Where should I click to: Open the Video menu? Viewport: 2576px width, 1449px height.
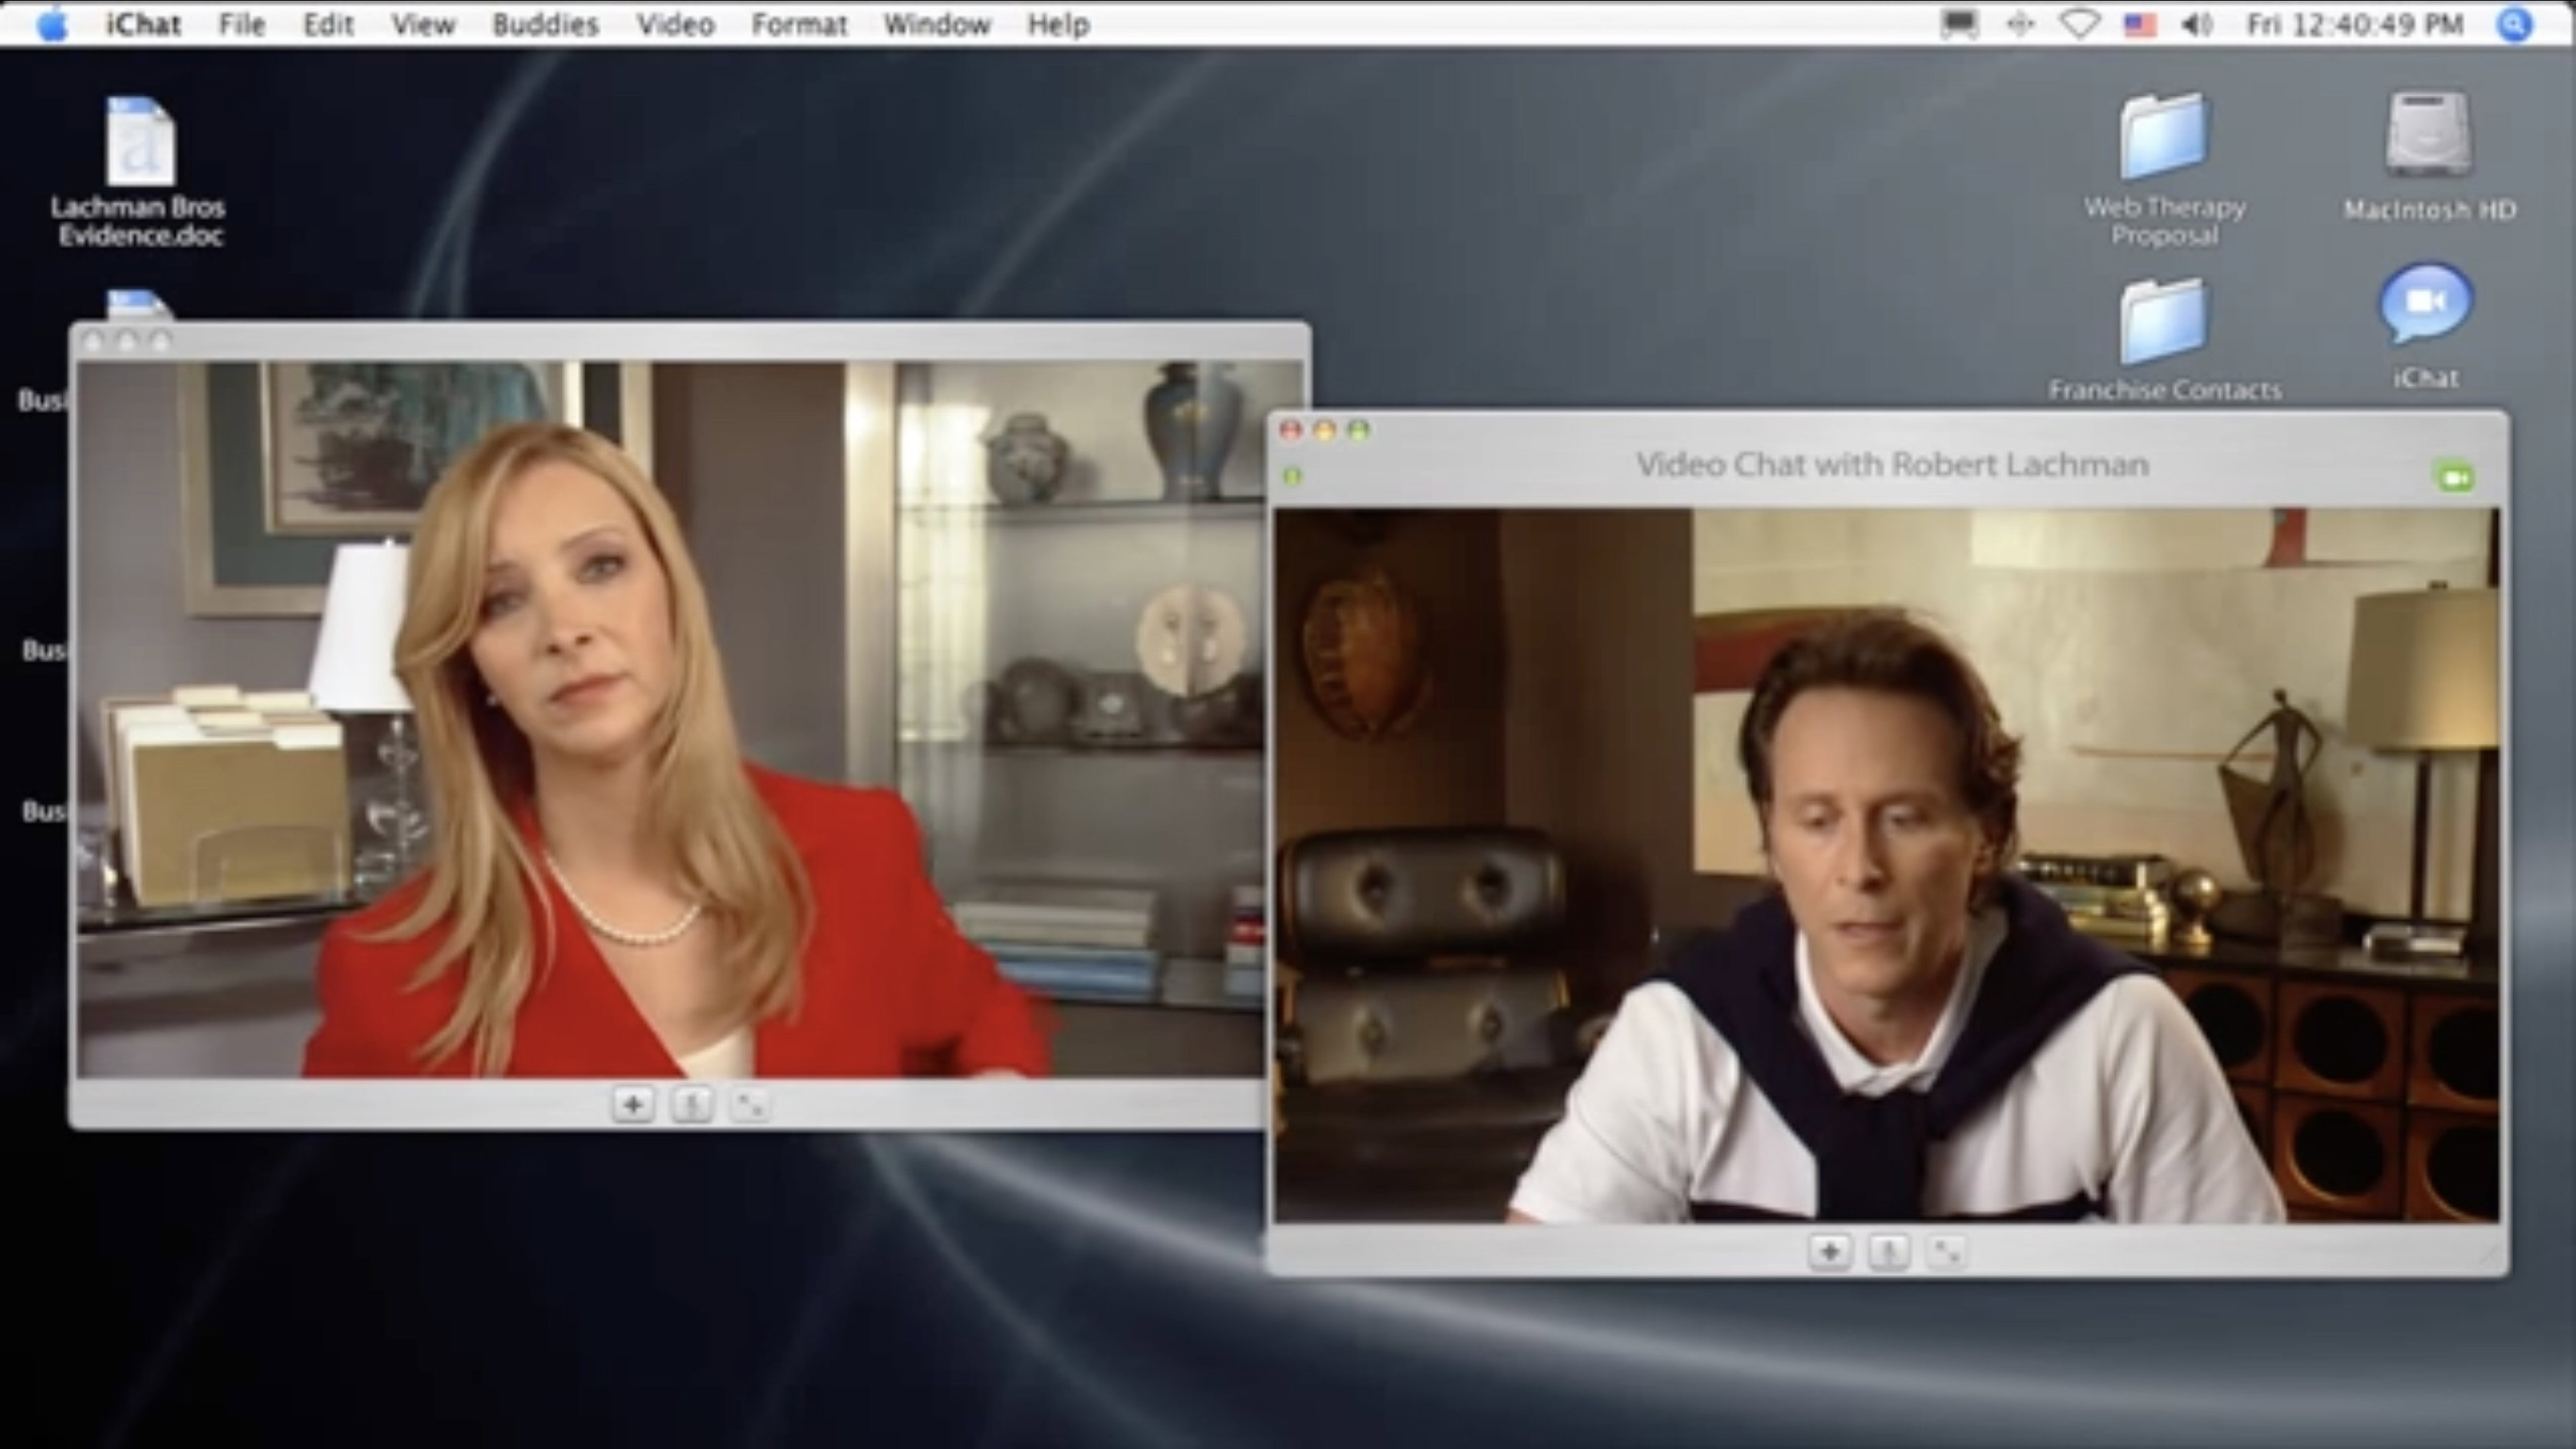[x=675, y=24]
